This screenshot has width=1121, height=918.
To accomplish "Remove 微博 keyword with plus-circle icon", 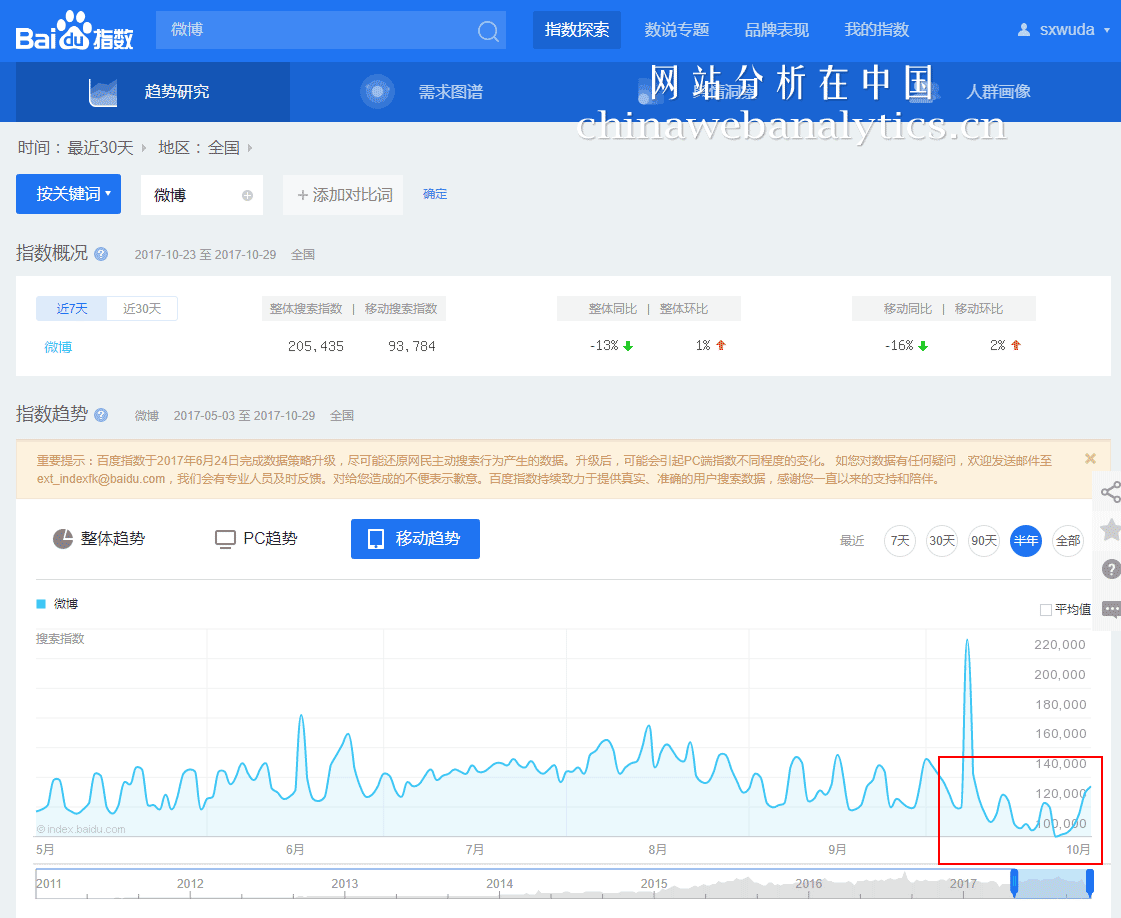I will 247,195.
